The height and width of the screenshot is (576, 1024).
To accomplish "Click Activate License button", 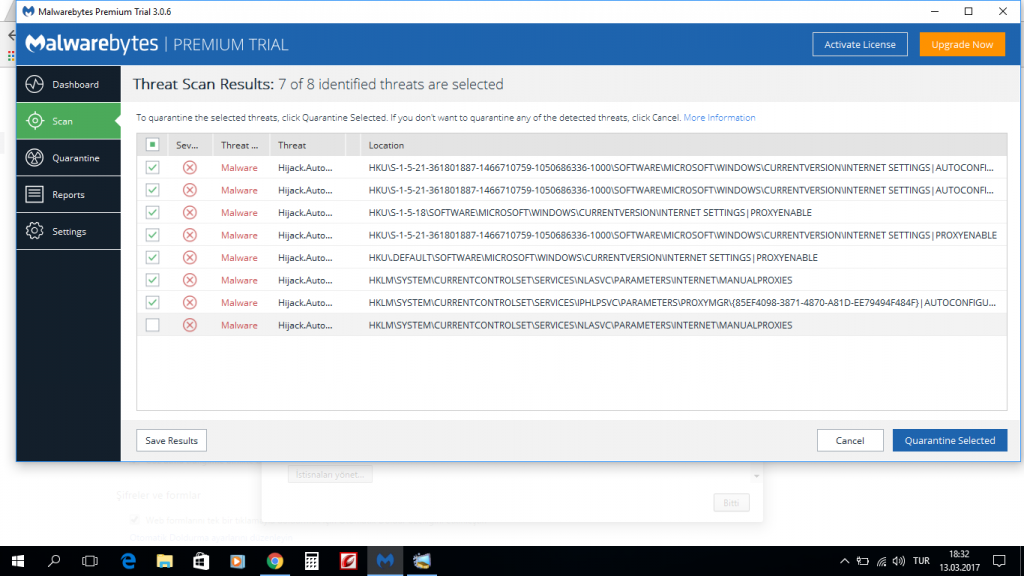I will (859, 44).
